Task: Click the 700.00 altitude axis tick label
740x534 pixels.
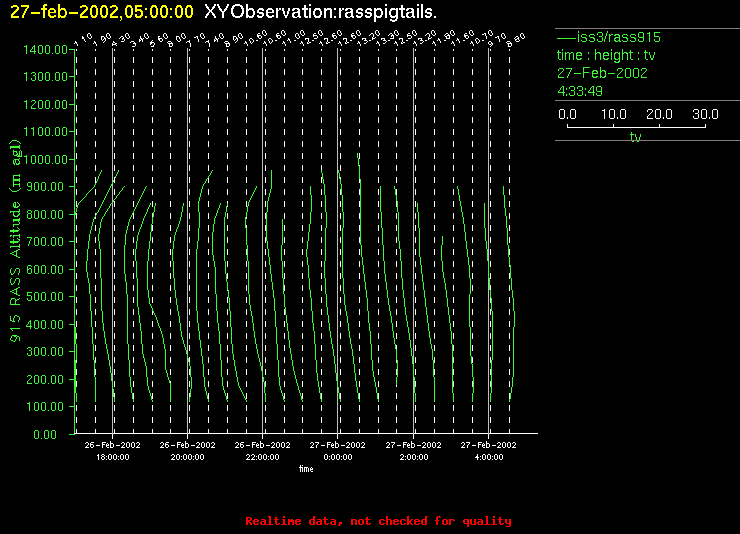Action: [x=47, y=242]
